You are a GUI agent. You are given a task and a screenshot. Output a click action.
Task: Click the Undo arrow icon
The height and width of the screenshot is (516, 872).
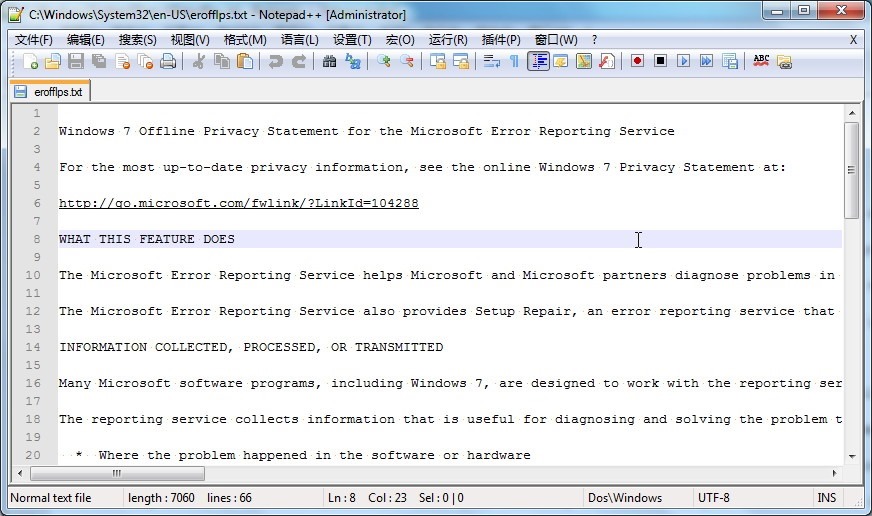[x=275, y=61]
